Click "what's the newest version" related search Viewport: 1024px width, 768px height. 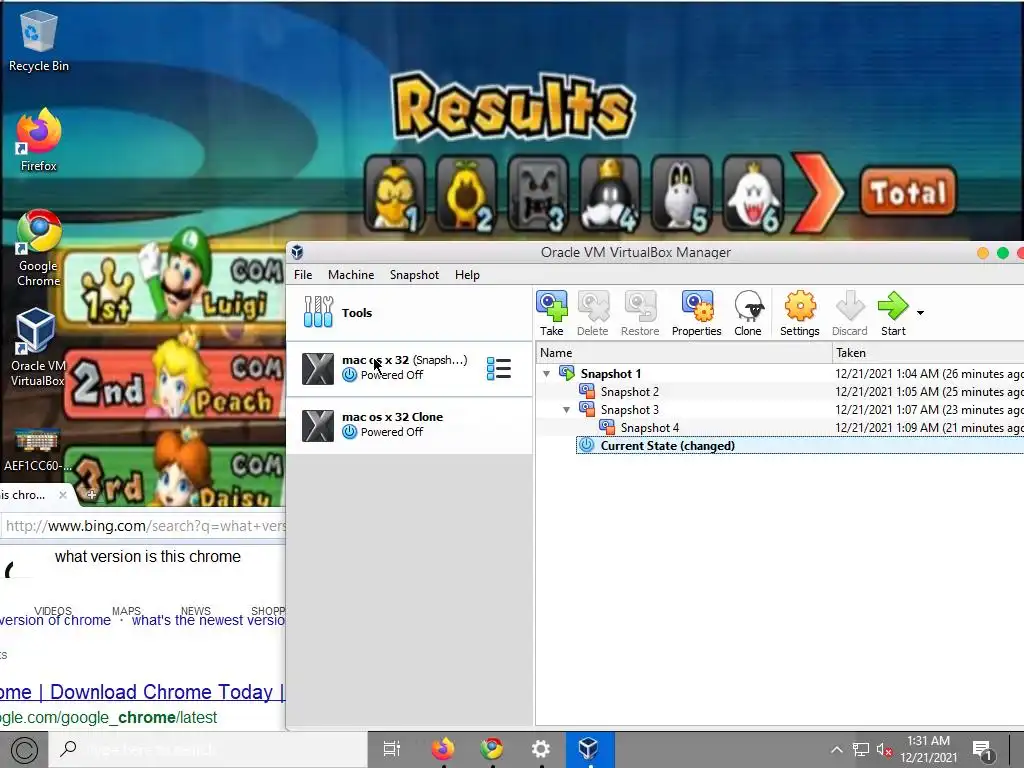pos(208,620)
